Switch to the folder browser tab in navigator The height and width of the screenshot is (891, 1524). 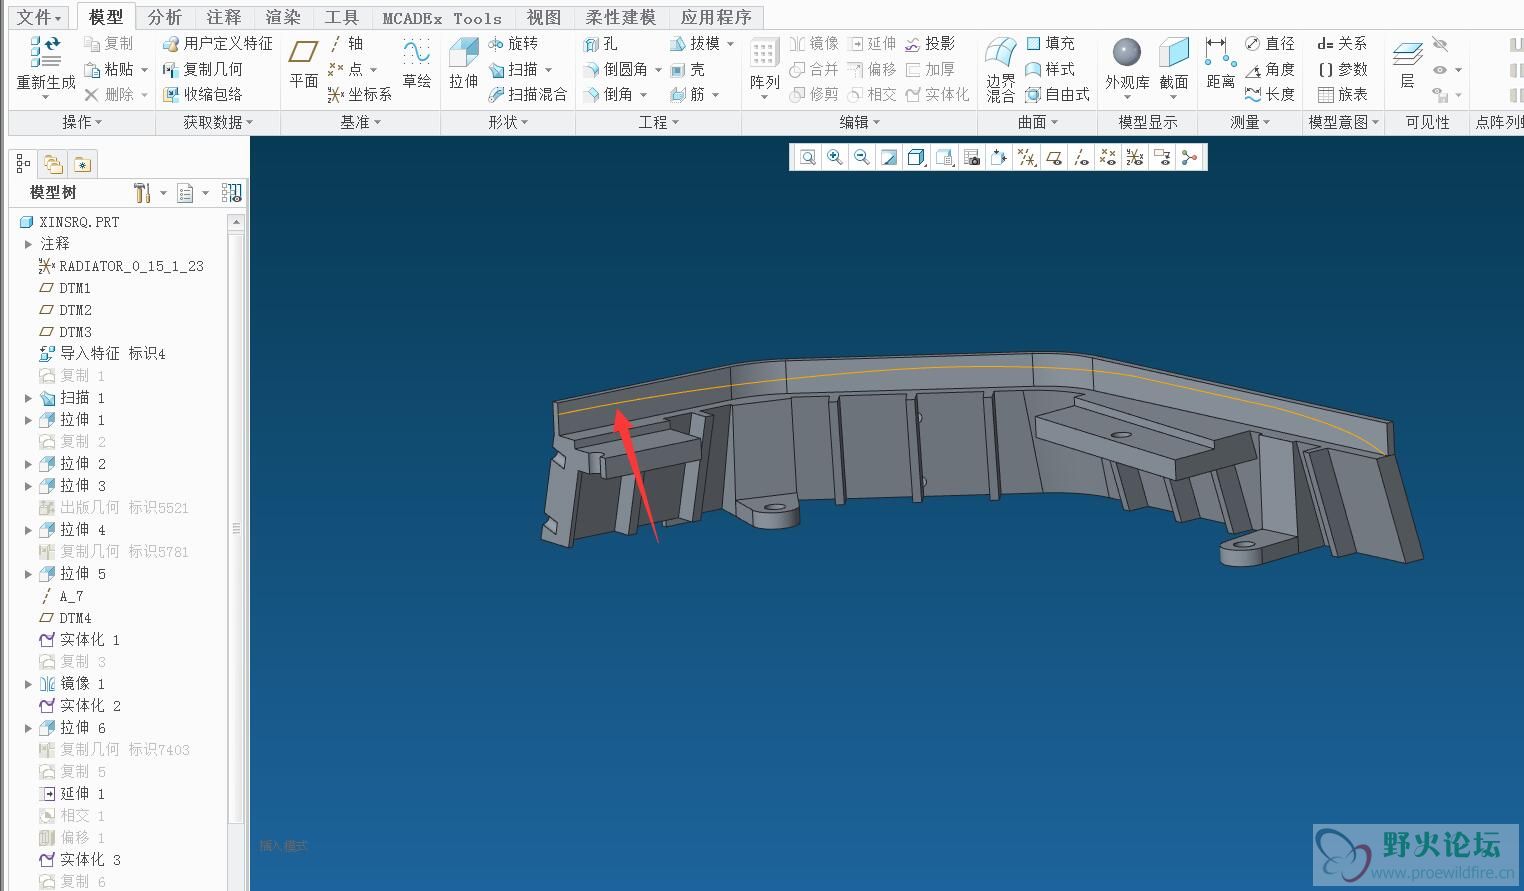(x=53, y=164)
